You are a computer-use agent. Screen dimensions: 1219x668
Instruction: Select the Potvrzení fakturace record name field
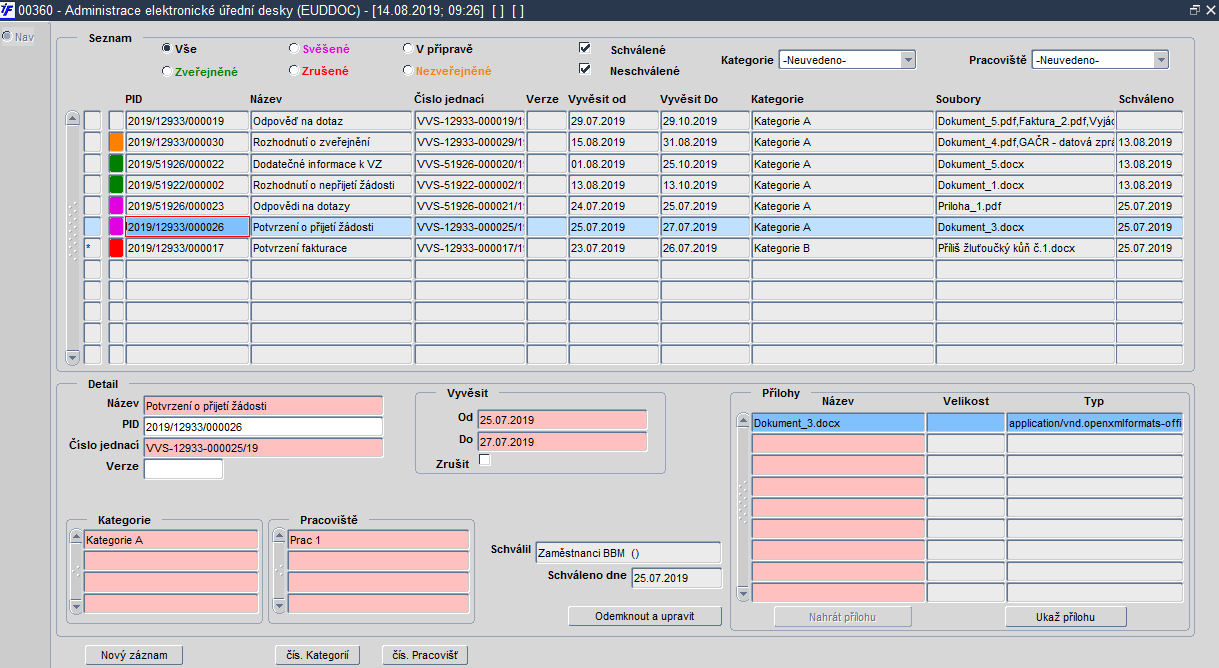tap(330, 248)
